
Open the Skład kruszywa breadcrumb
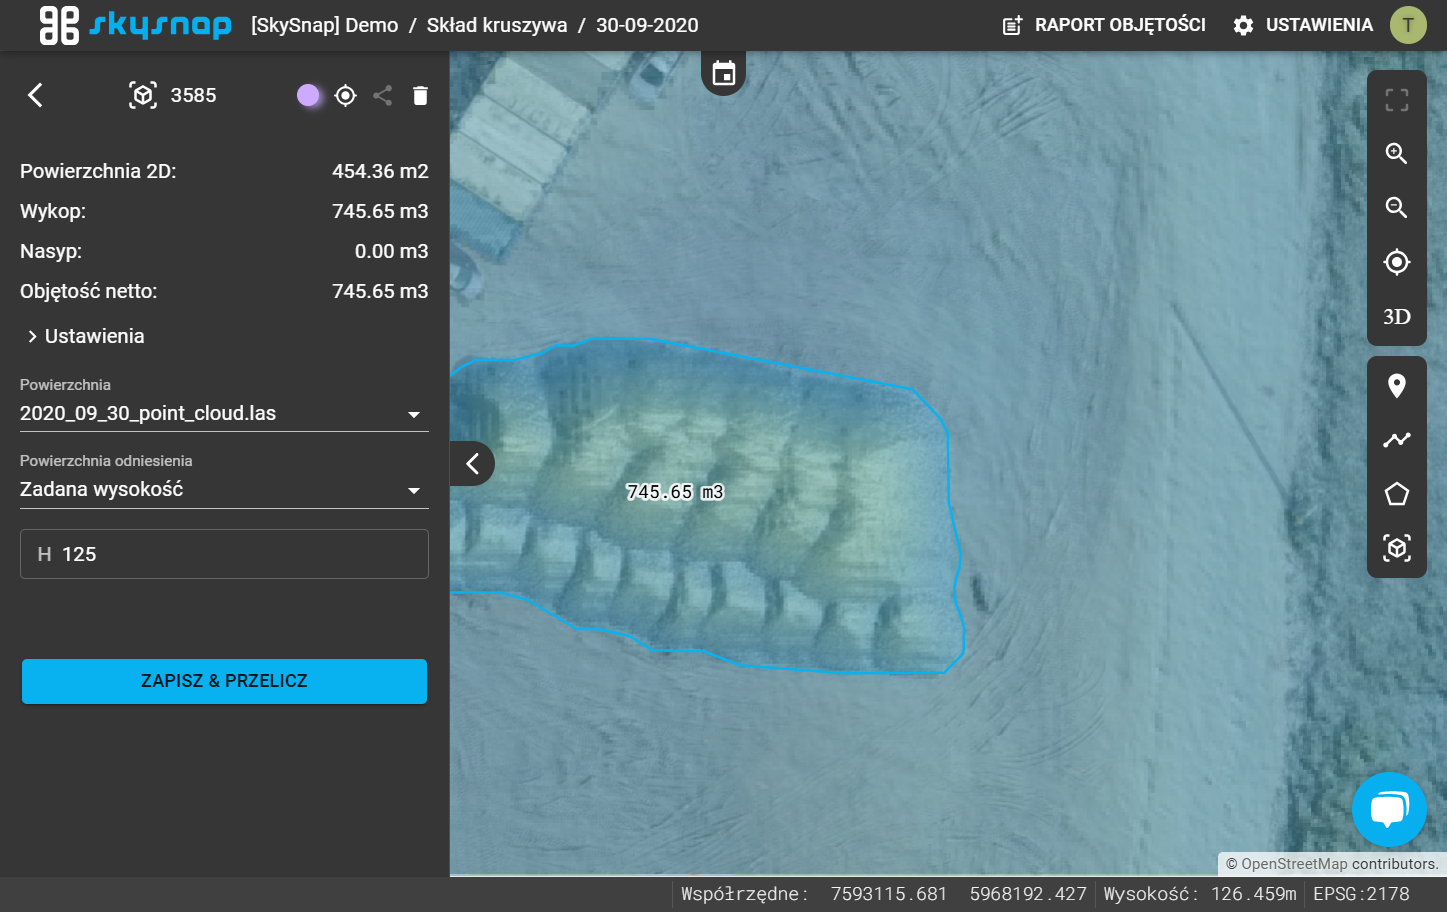click(x=497, y=25)
